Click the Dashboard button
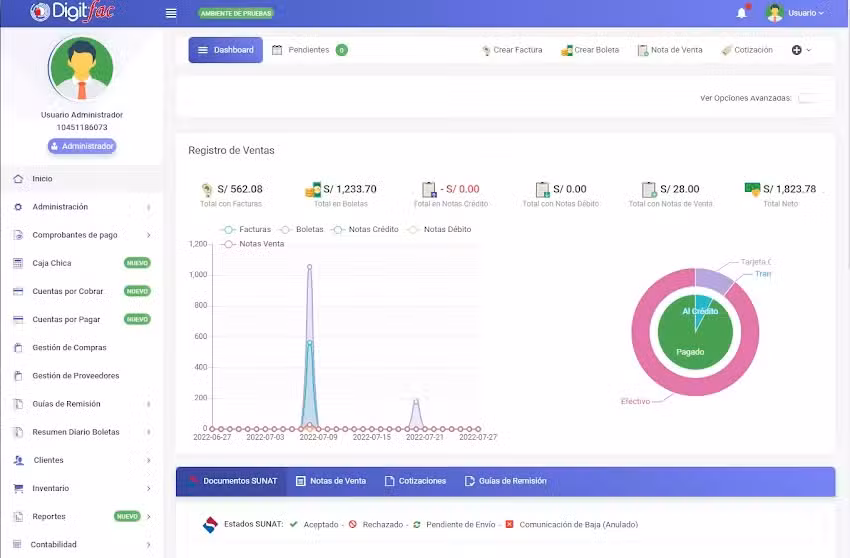The image size is (850, 558). click(x=225, y=50)
